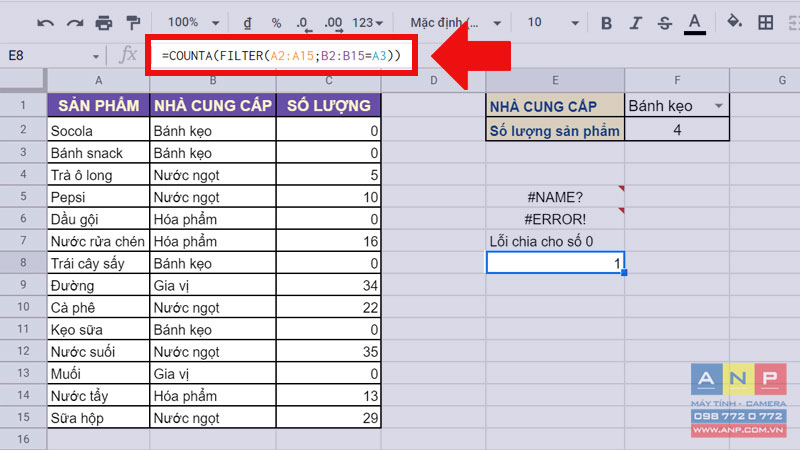Select the Gia vị cell in row 9
Screen dimensions: 800x450
pos(213,285)
